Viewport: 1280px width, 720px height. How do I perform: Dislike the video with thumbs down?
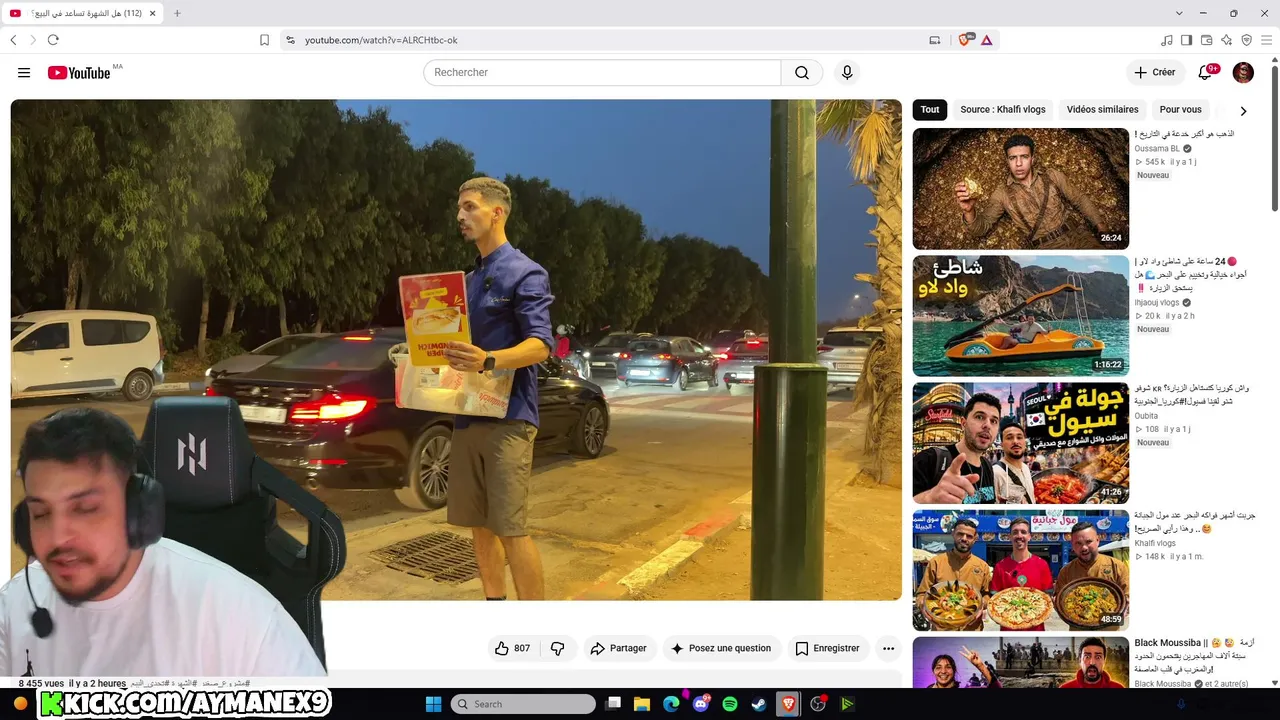pos(558,648)
